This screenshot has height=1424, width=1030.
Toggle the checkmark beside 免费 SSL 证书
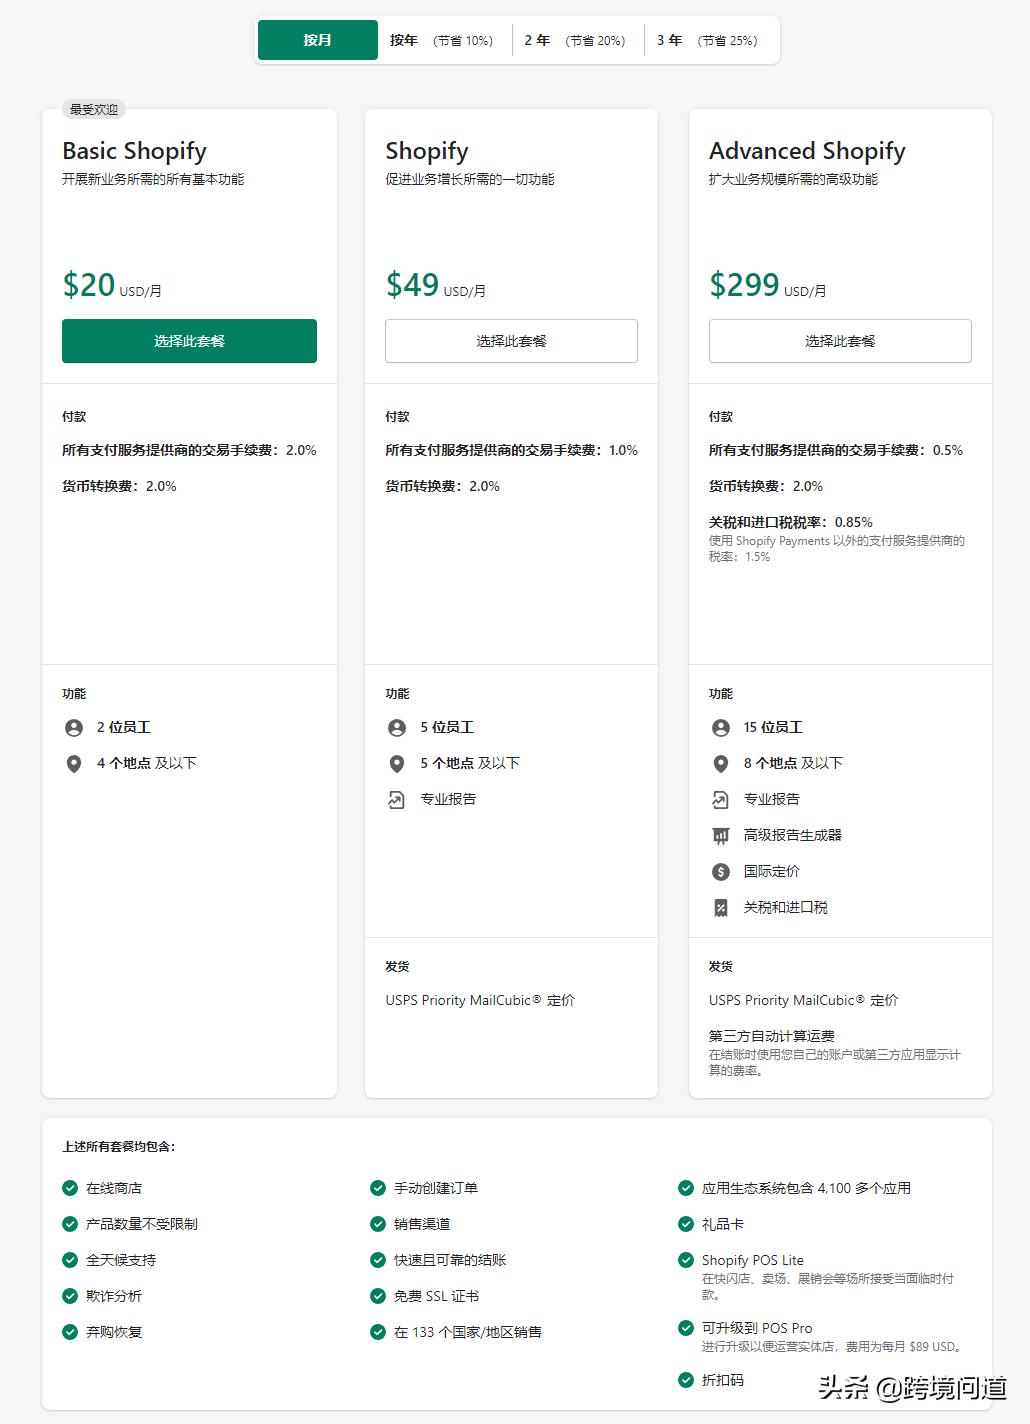tap(376, 1296)
